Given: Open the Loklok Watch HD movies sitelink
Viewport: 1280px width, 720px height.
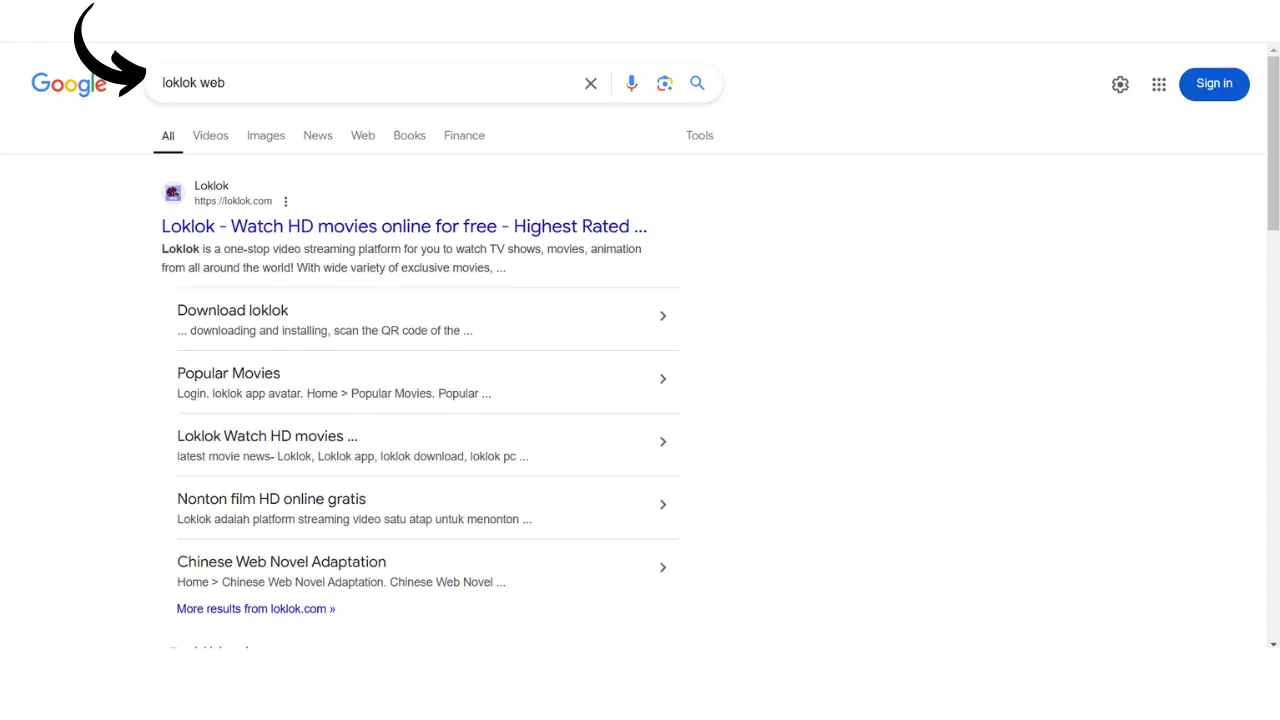Looking at the screenshot, I should point(267,436).
